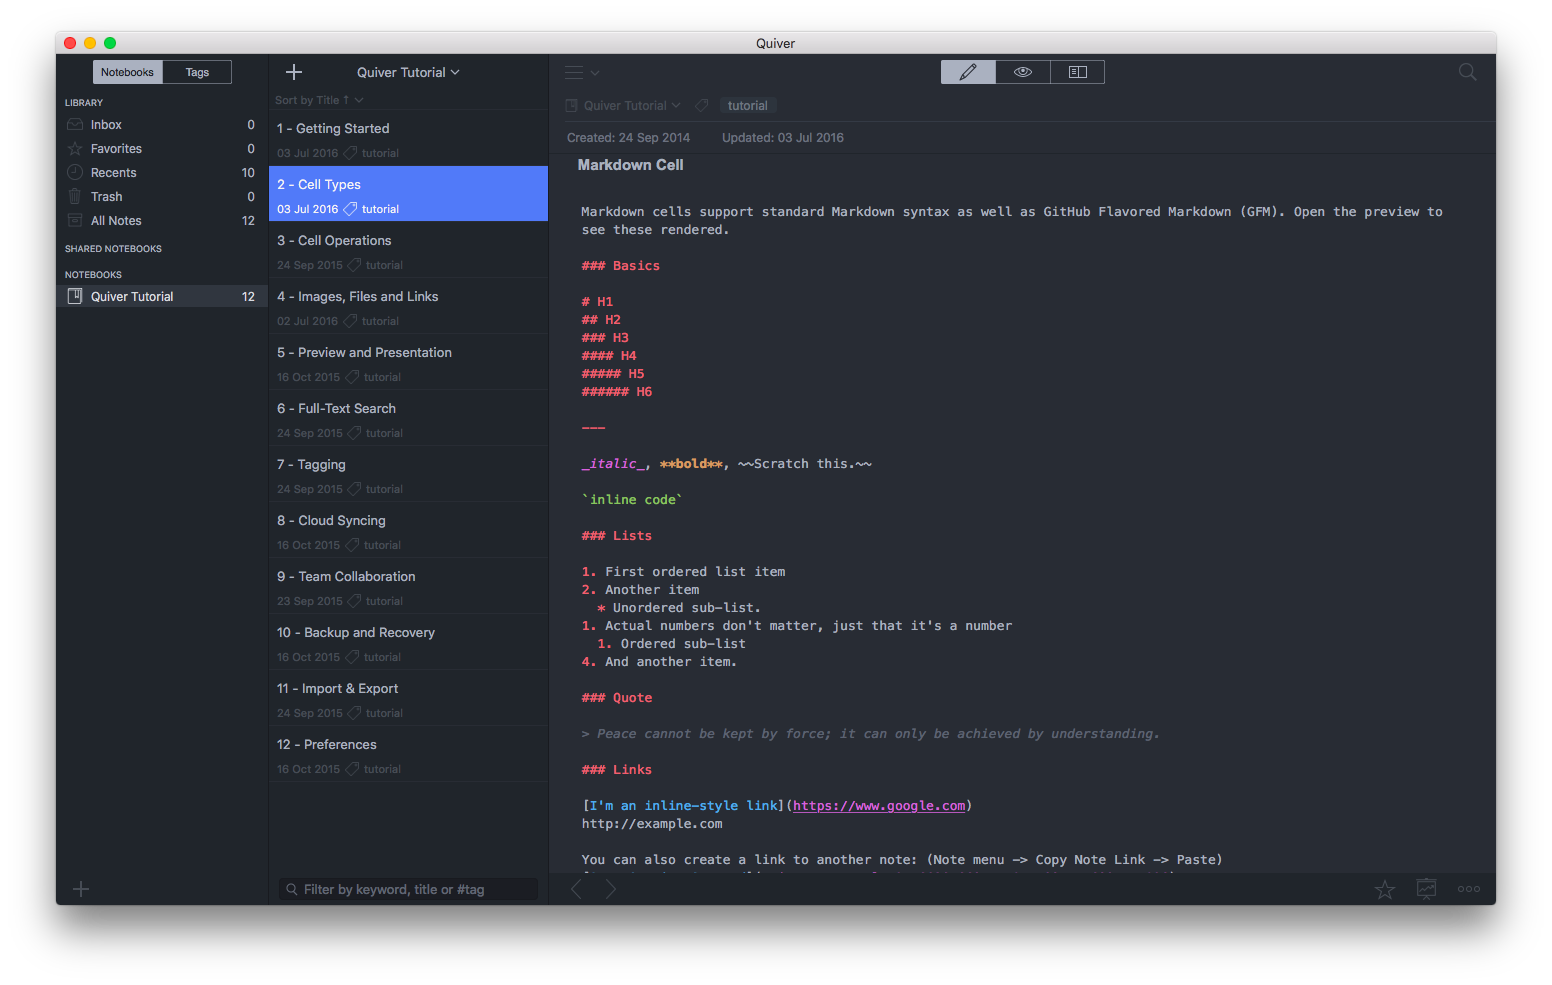
Task: Select the Tags tab
Action: 197,72
